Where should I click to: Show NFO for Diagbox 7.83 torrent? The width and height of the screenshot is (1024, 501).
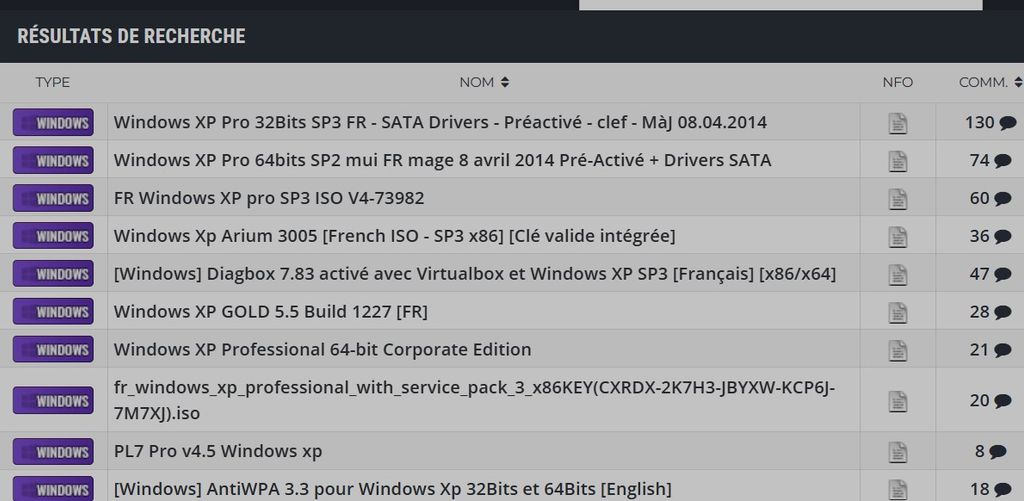[898, 275]
